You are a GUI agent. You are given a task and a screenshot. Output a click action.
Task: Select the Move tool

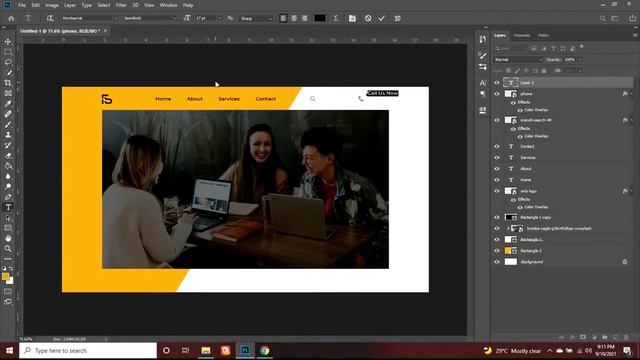pyautogui.click(x=8, y=42)
